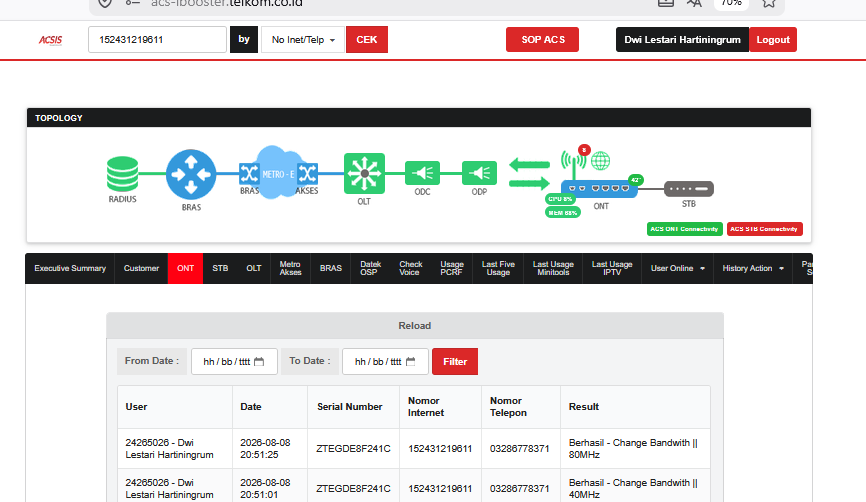
Task: Switch to the STB tab
Action: coord(220,268)
